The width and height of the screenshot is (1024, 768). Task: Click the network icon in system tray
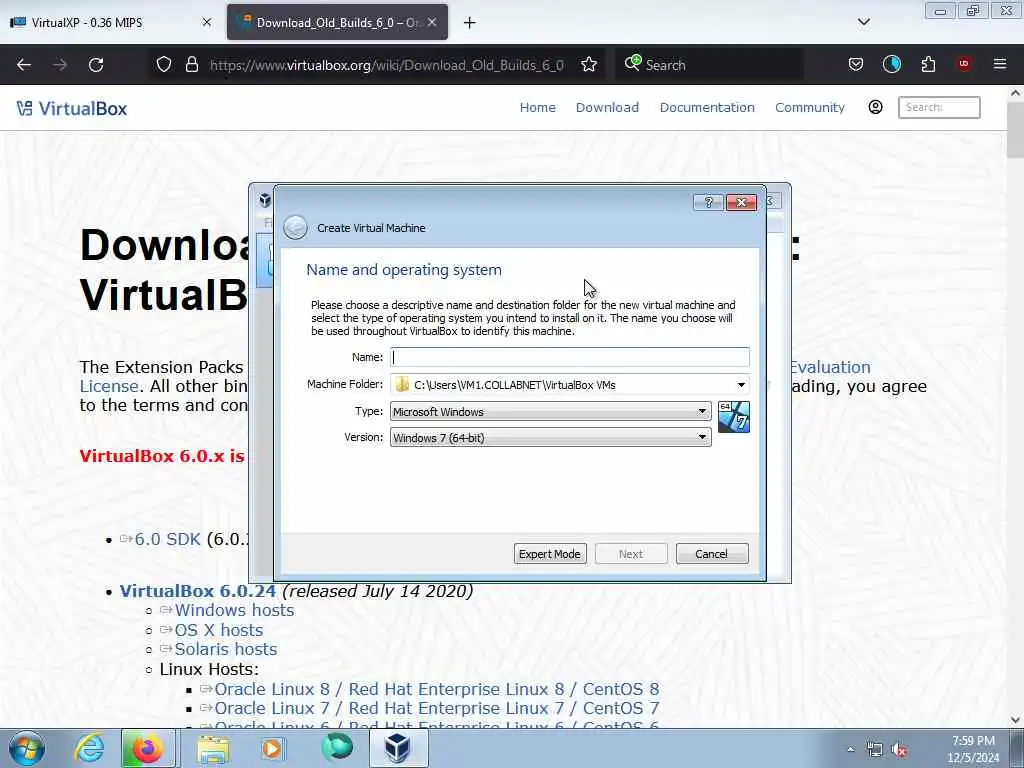point(874,750)
